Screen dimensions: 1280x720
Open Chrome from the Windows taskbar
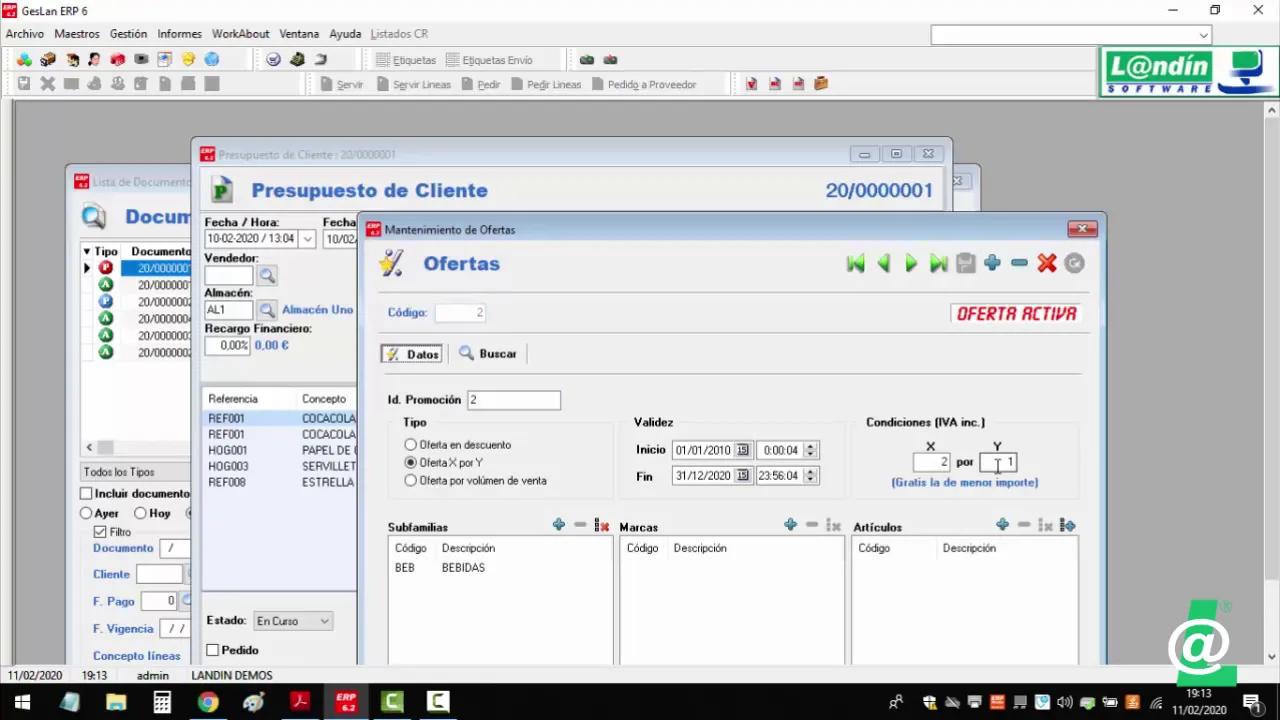208,702
